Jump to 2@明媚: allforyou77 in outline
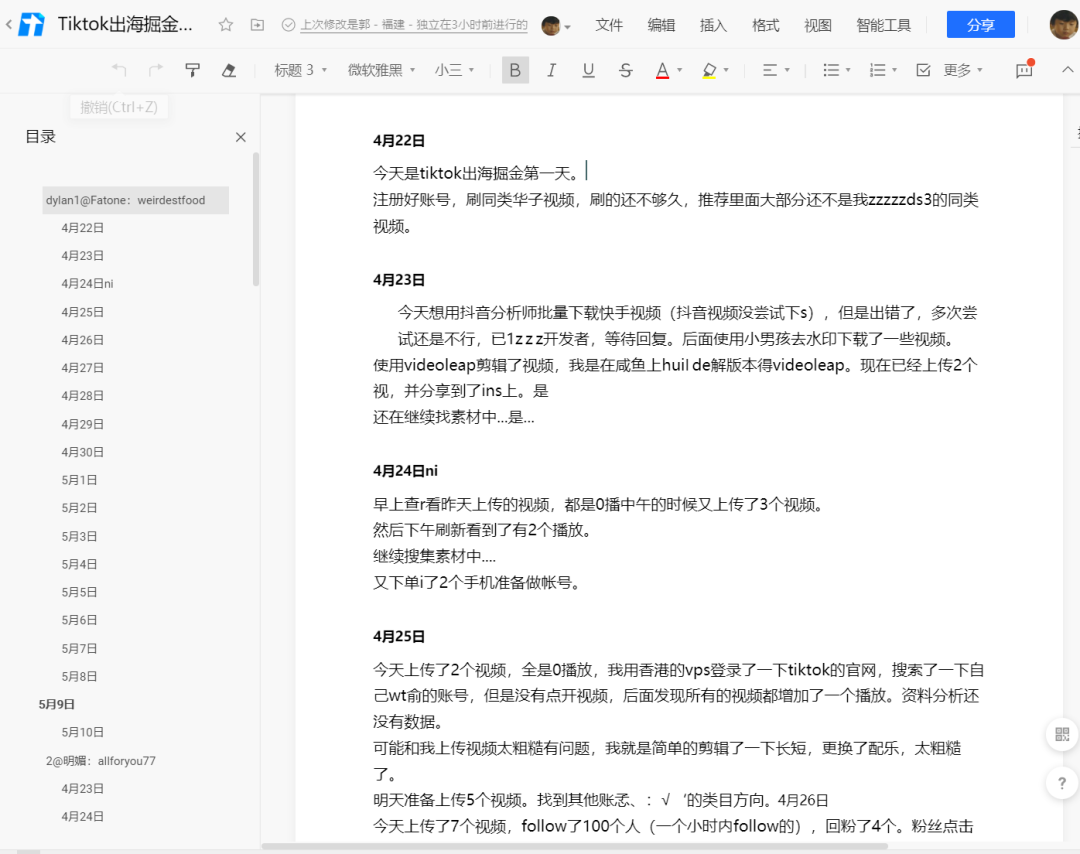Screen dimensions: 1080x854 pos(101,761)
